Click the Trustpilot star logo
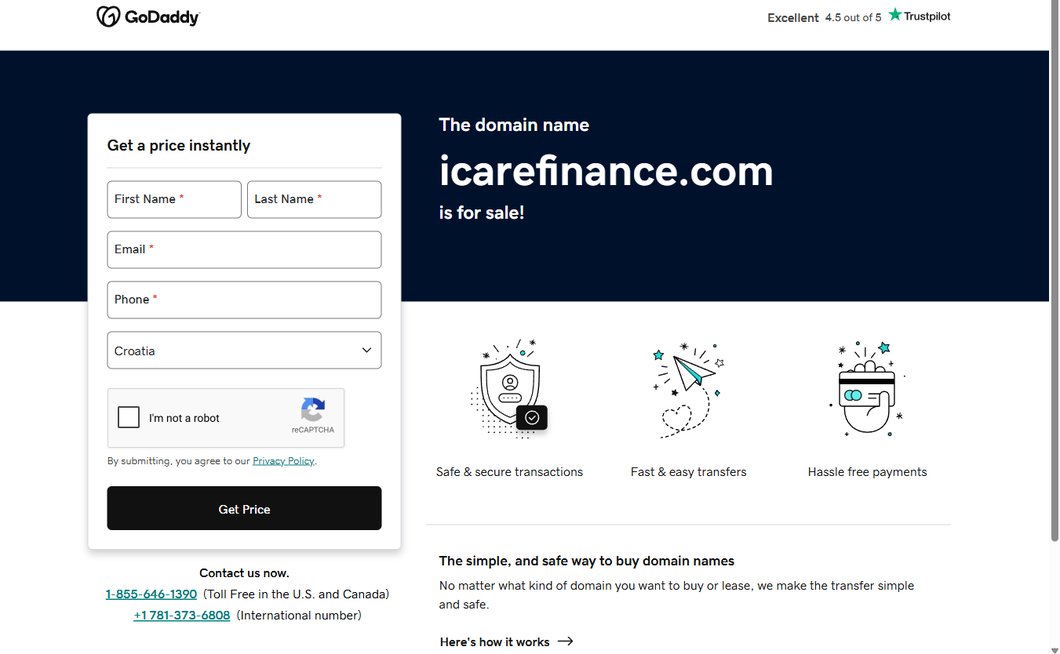This screenshot has height=654, width=1060. (895, 14)
